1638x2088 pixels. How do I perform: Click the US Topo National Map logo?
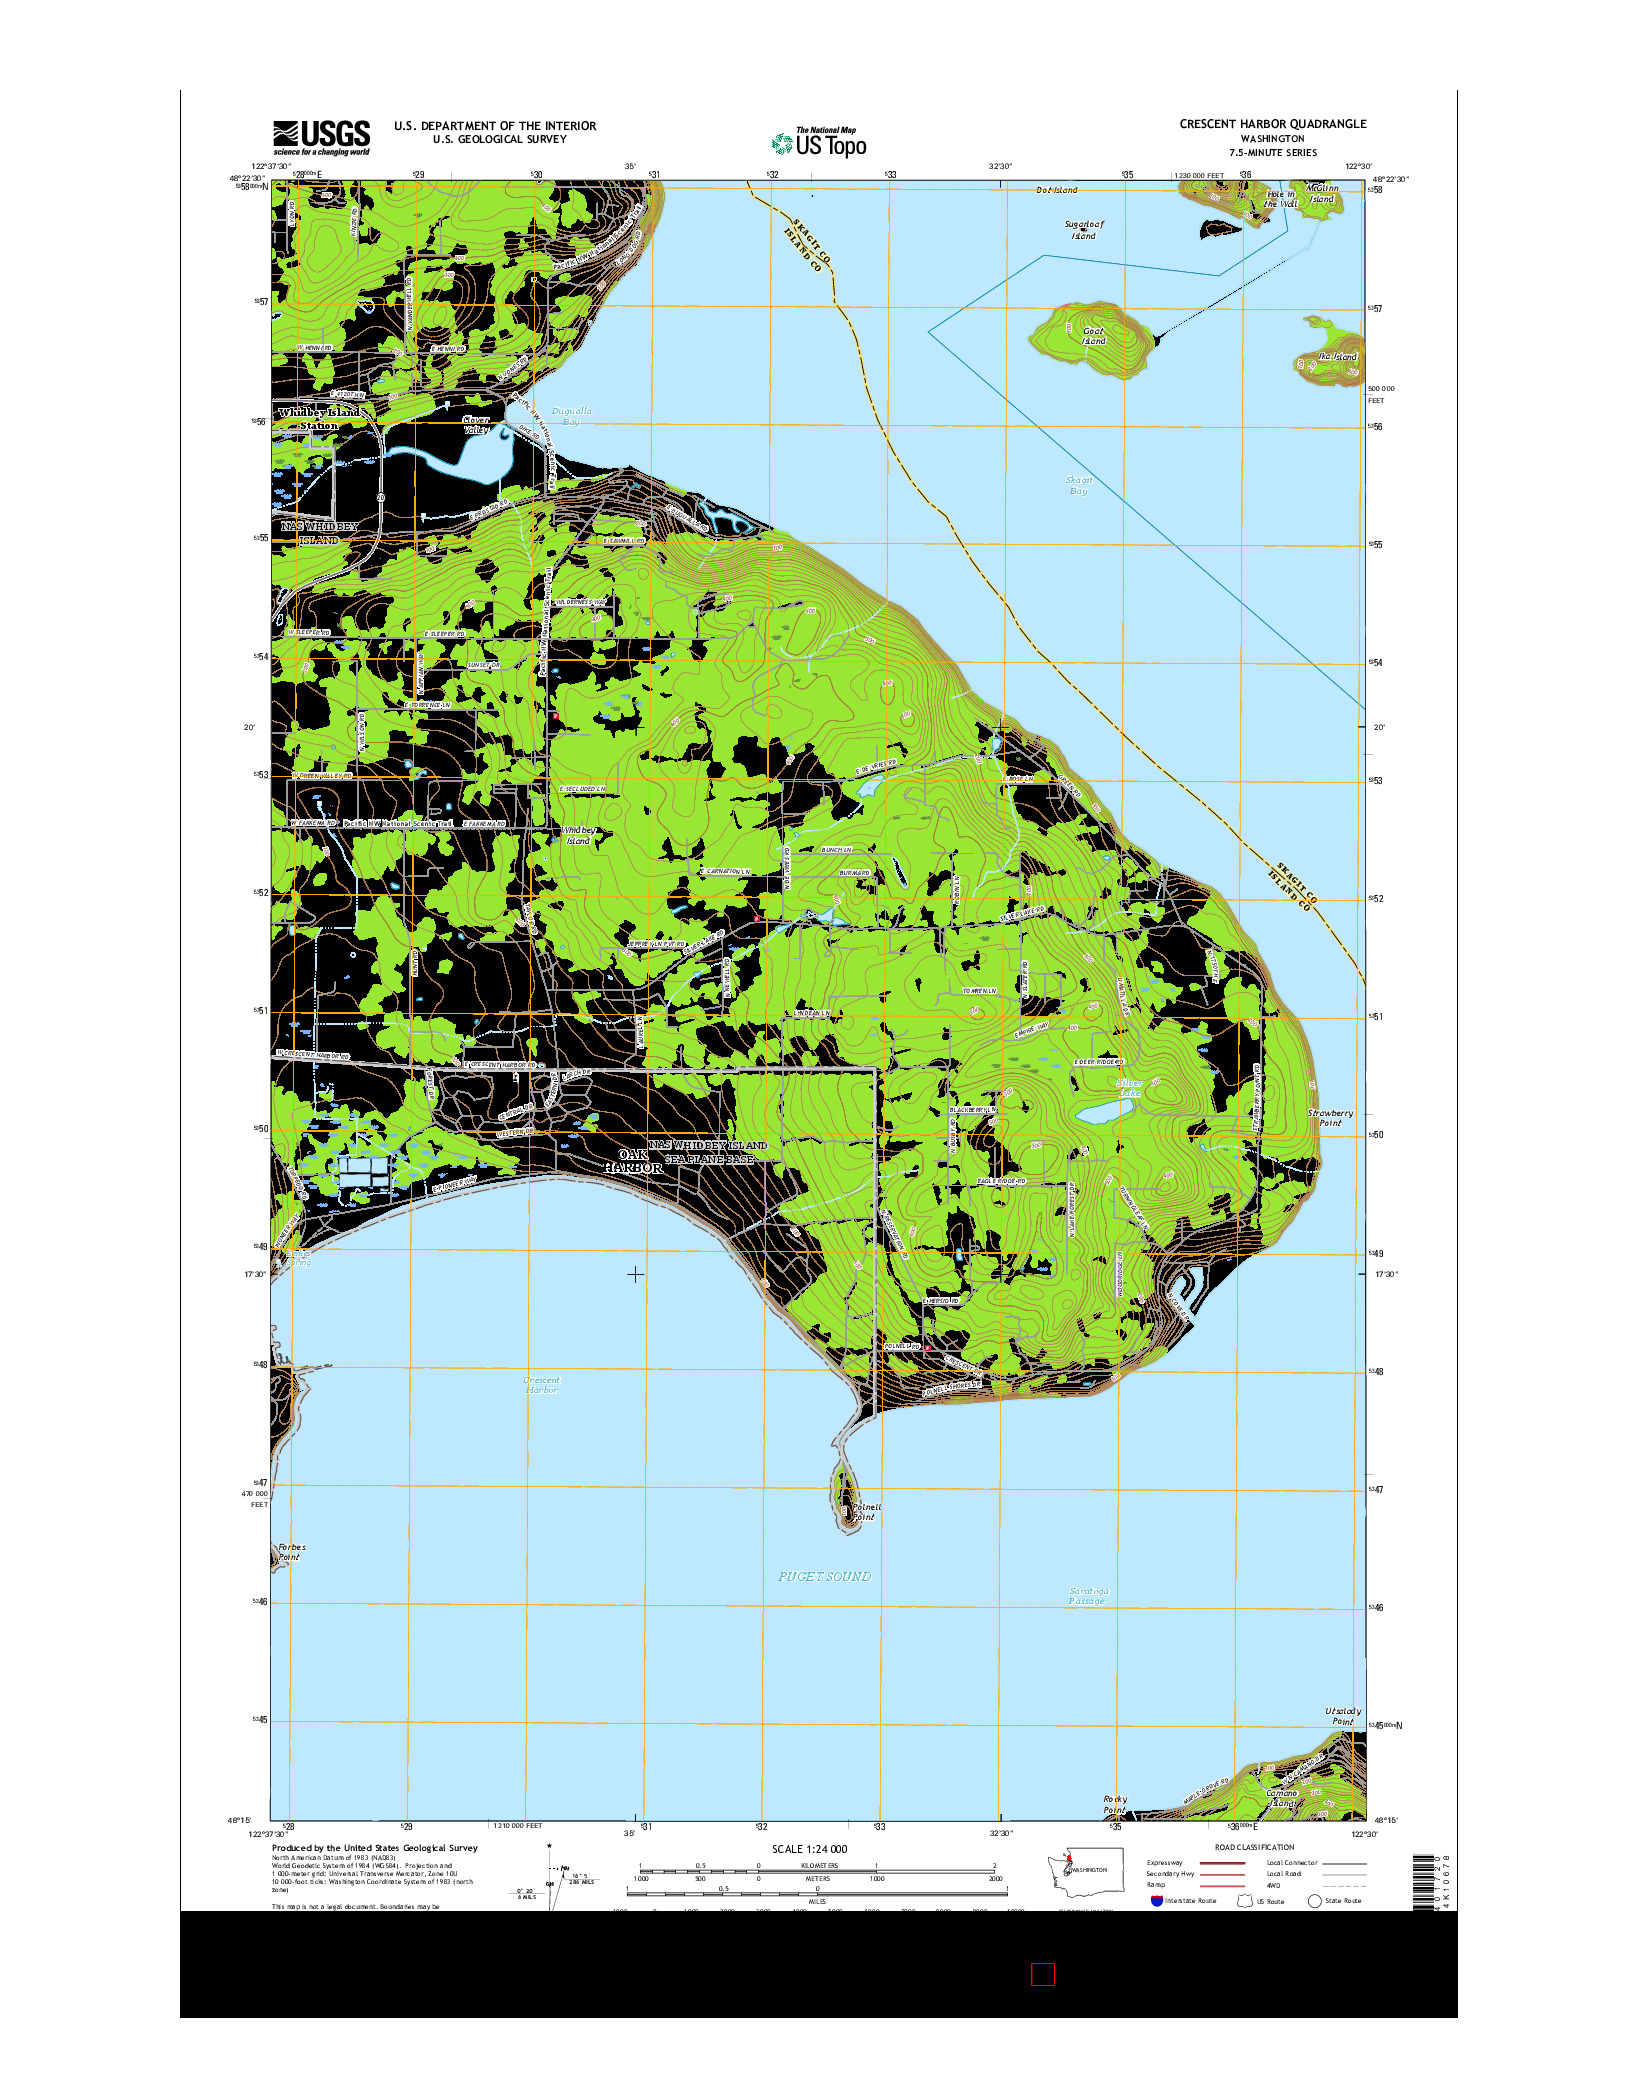pyautogui.click(x=819, y=143)
